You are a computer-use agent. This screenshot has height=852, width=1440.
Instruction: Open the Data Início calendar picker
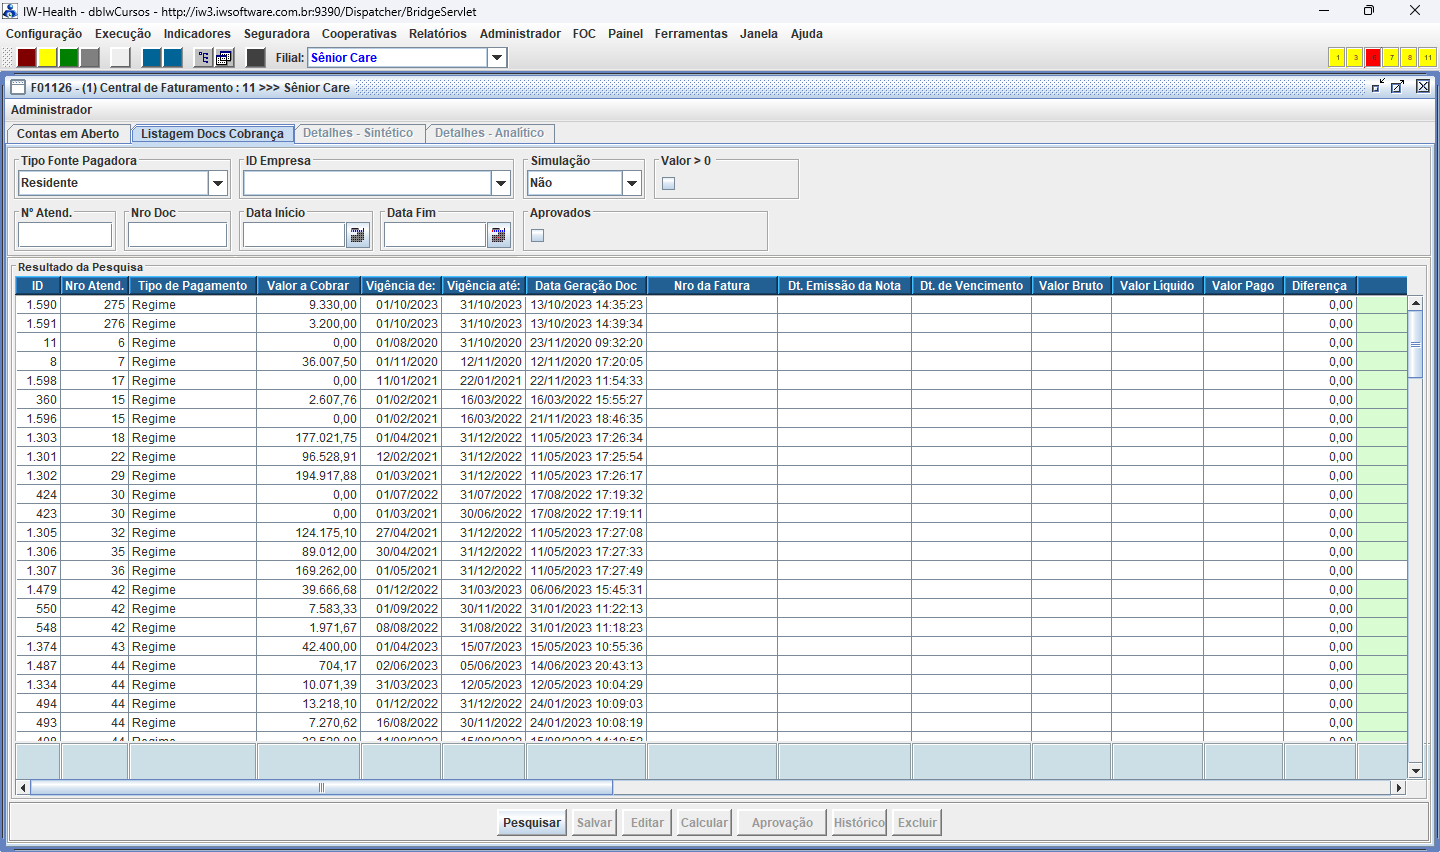pyautogui.click(x=358, y=235)
